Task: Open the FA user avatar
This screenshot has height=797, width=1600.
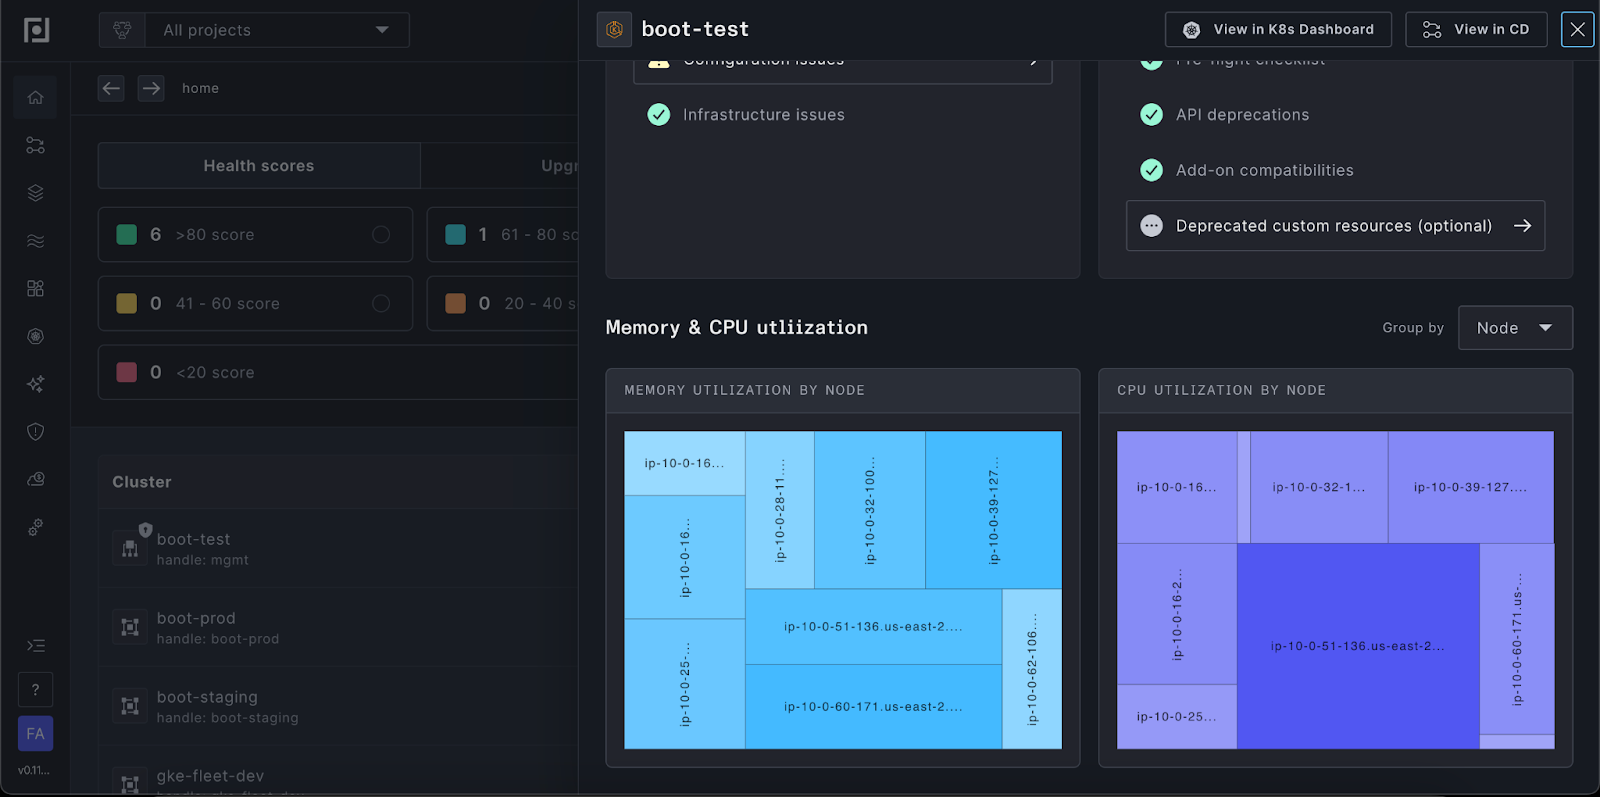Action: (35, 734)
